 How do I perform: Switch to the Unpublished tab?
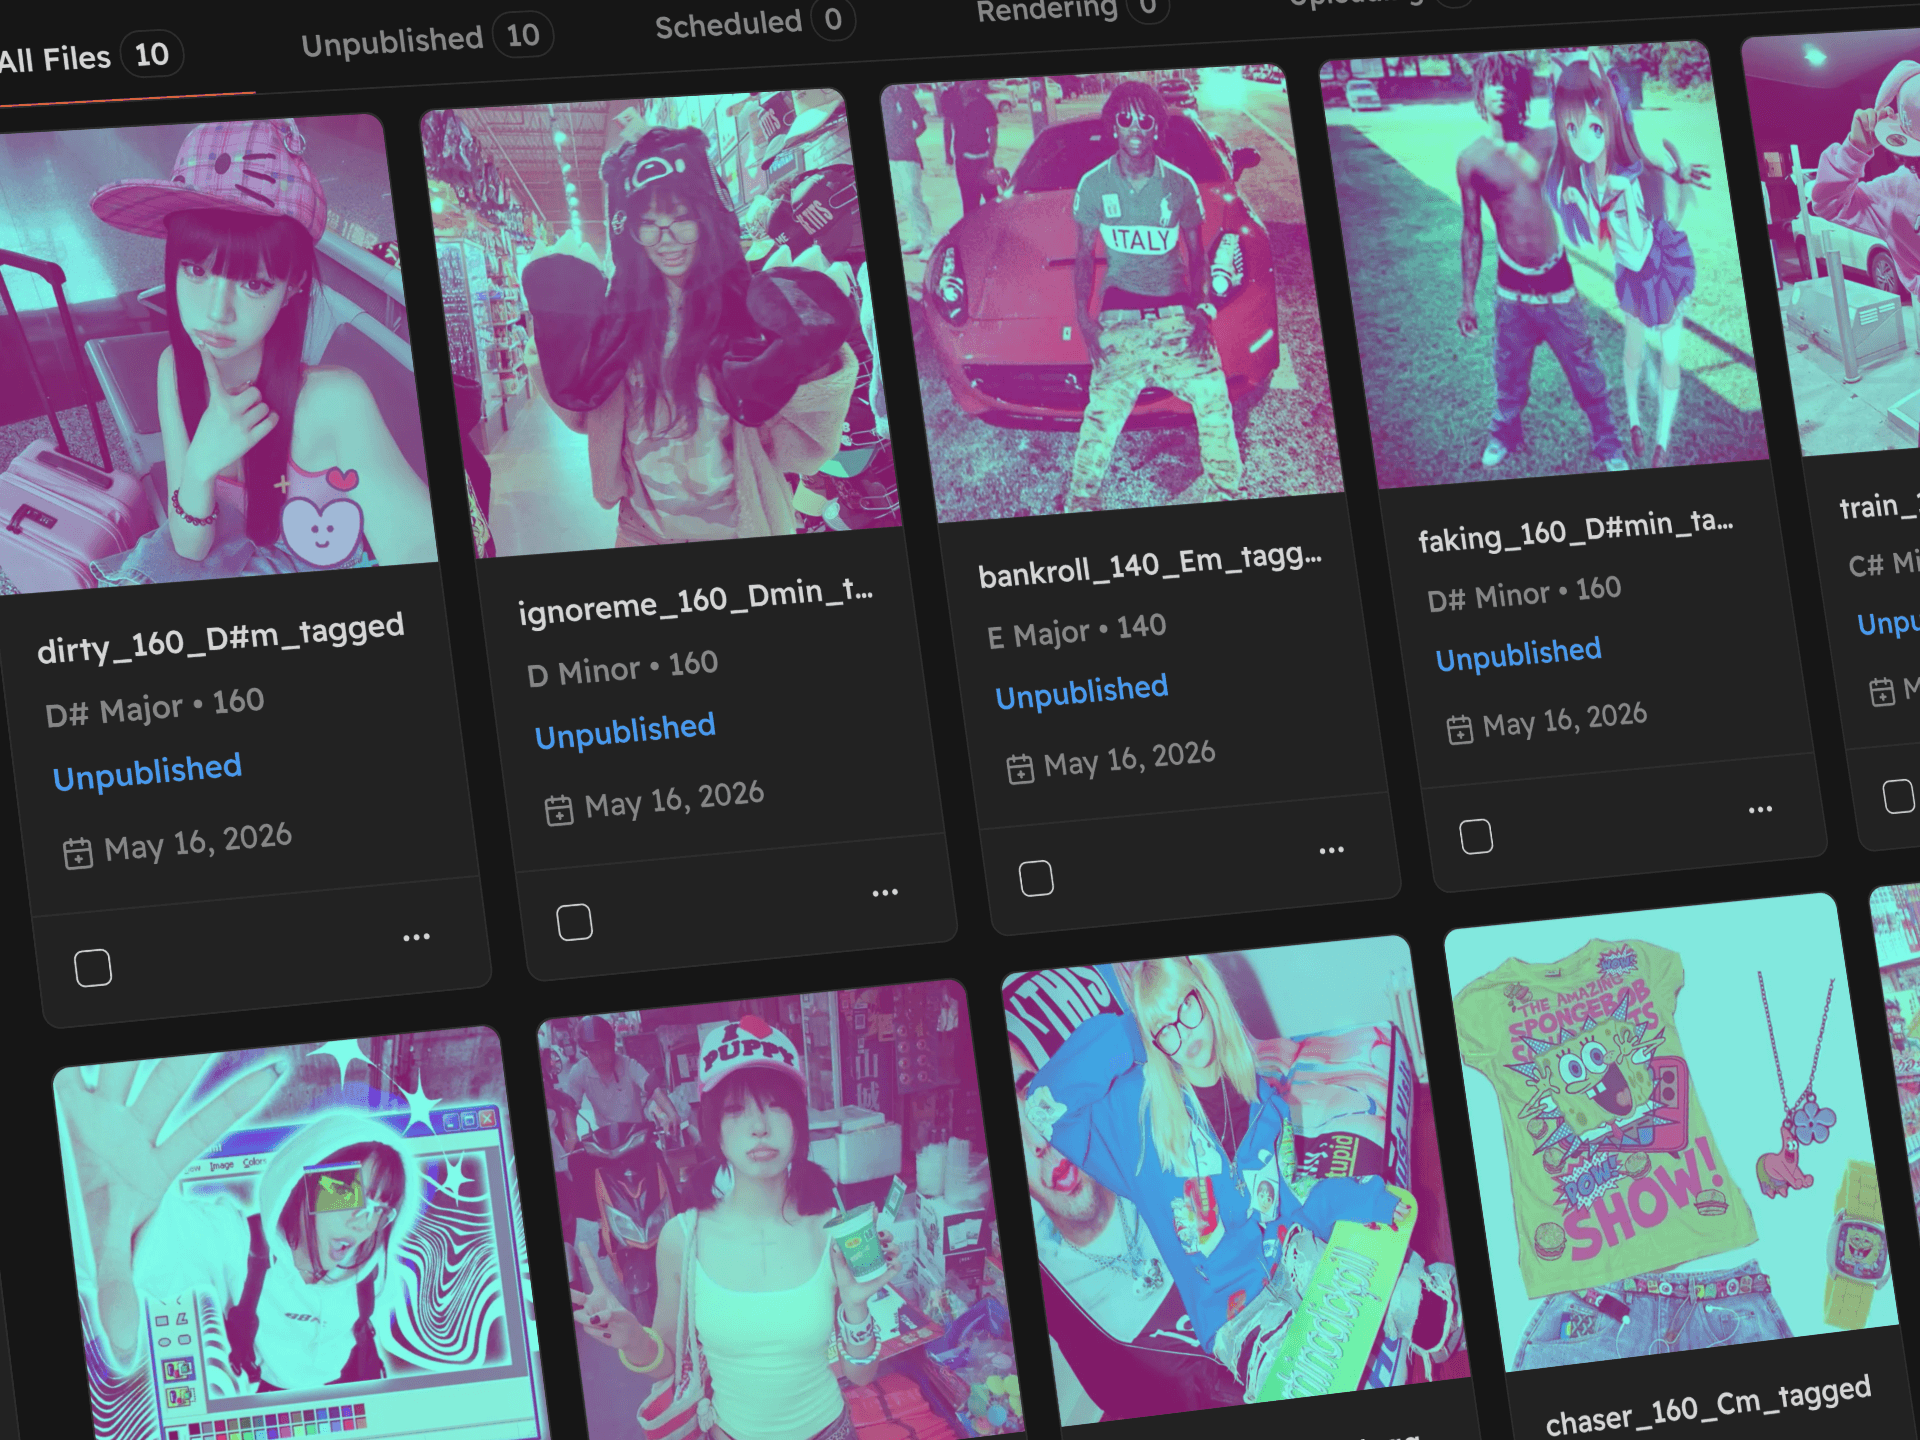427,40
